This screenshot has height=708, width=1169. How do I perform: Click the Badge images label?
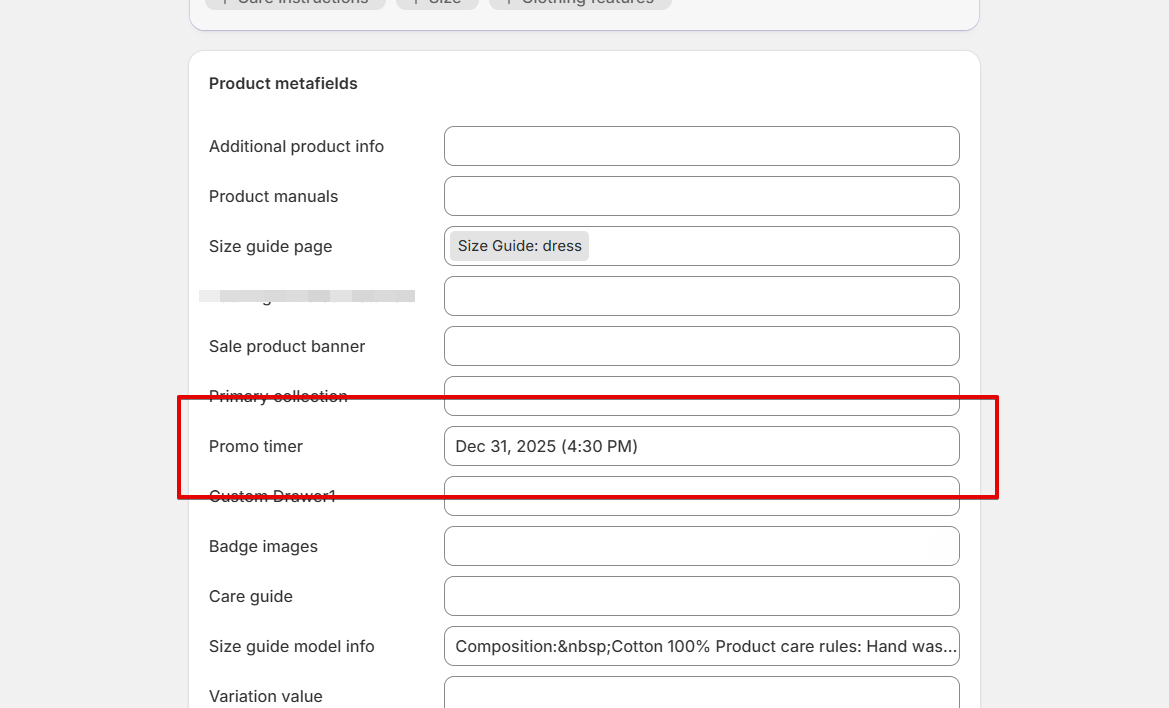coord(263,546)
